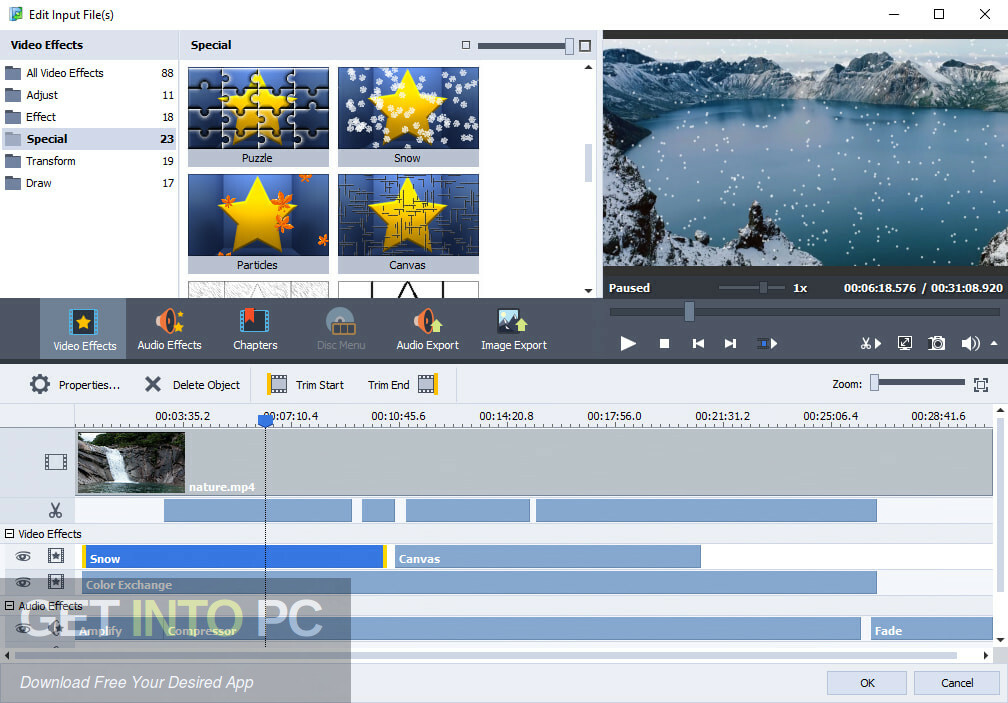This screenshot has height=703, width=1008.
Task: Click Delete Object
Action: pyautogui.click(x=192, y=385)
